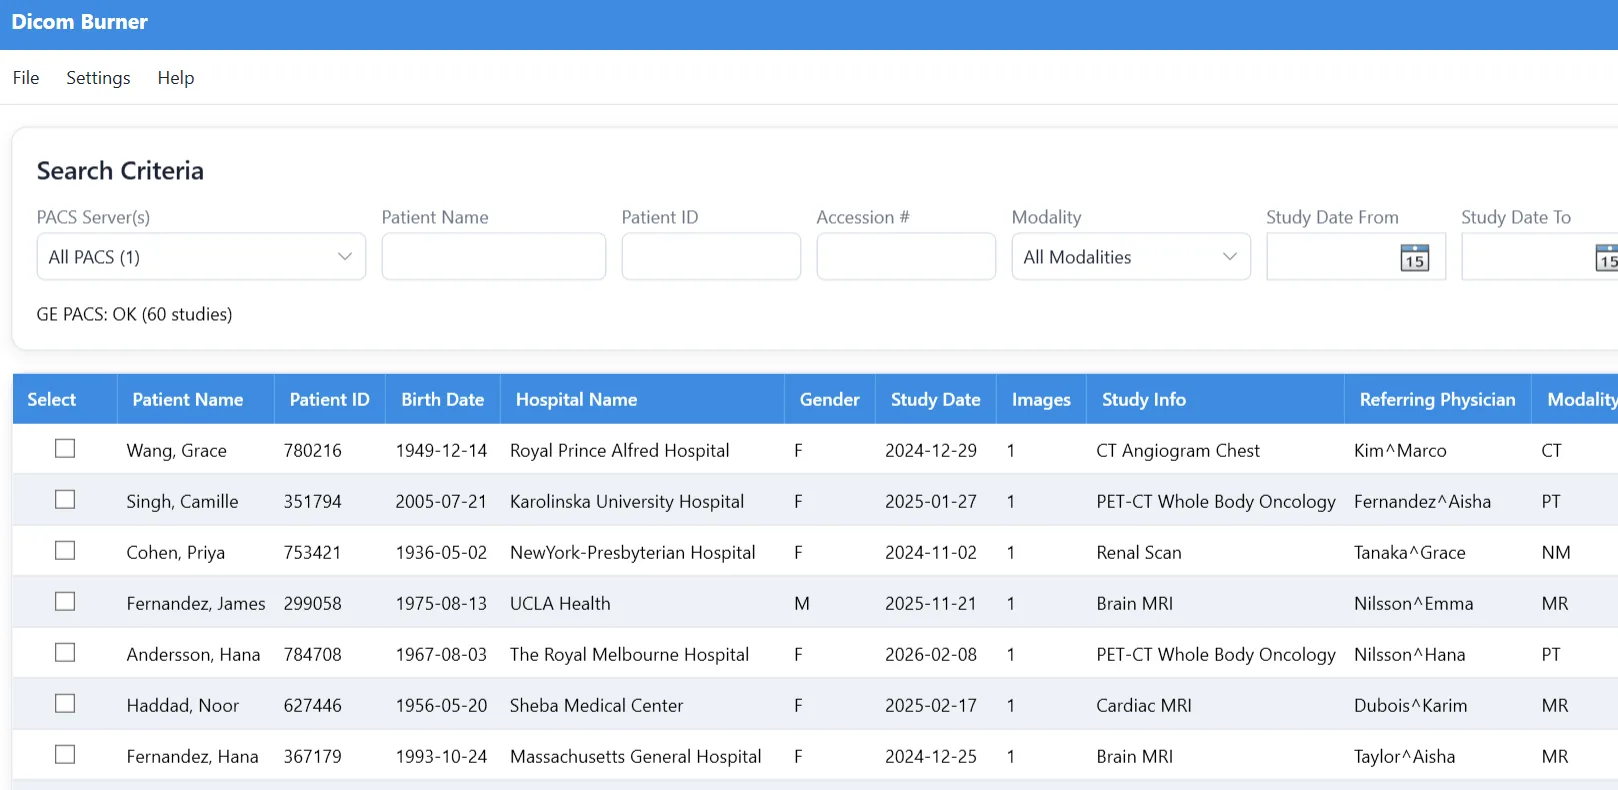
Task: Click the Gender column header
Action: 829,400
